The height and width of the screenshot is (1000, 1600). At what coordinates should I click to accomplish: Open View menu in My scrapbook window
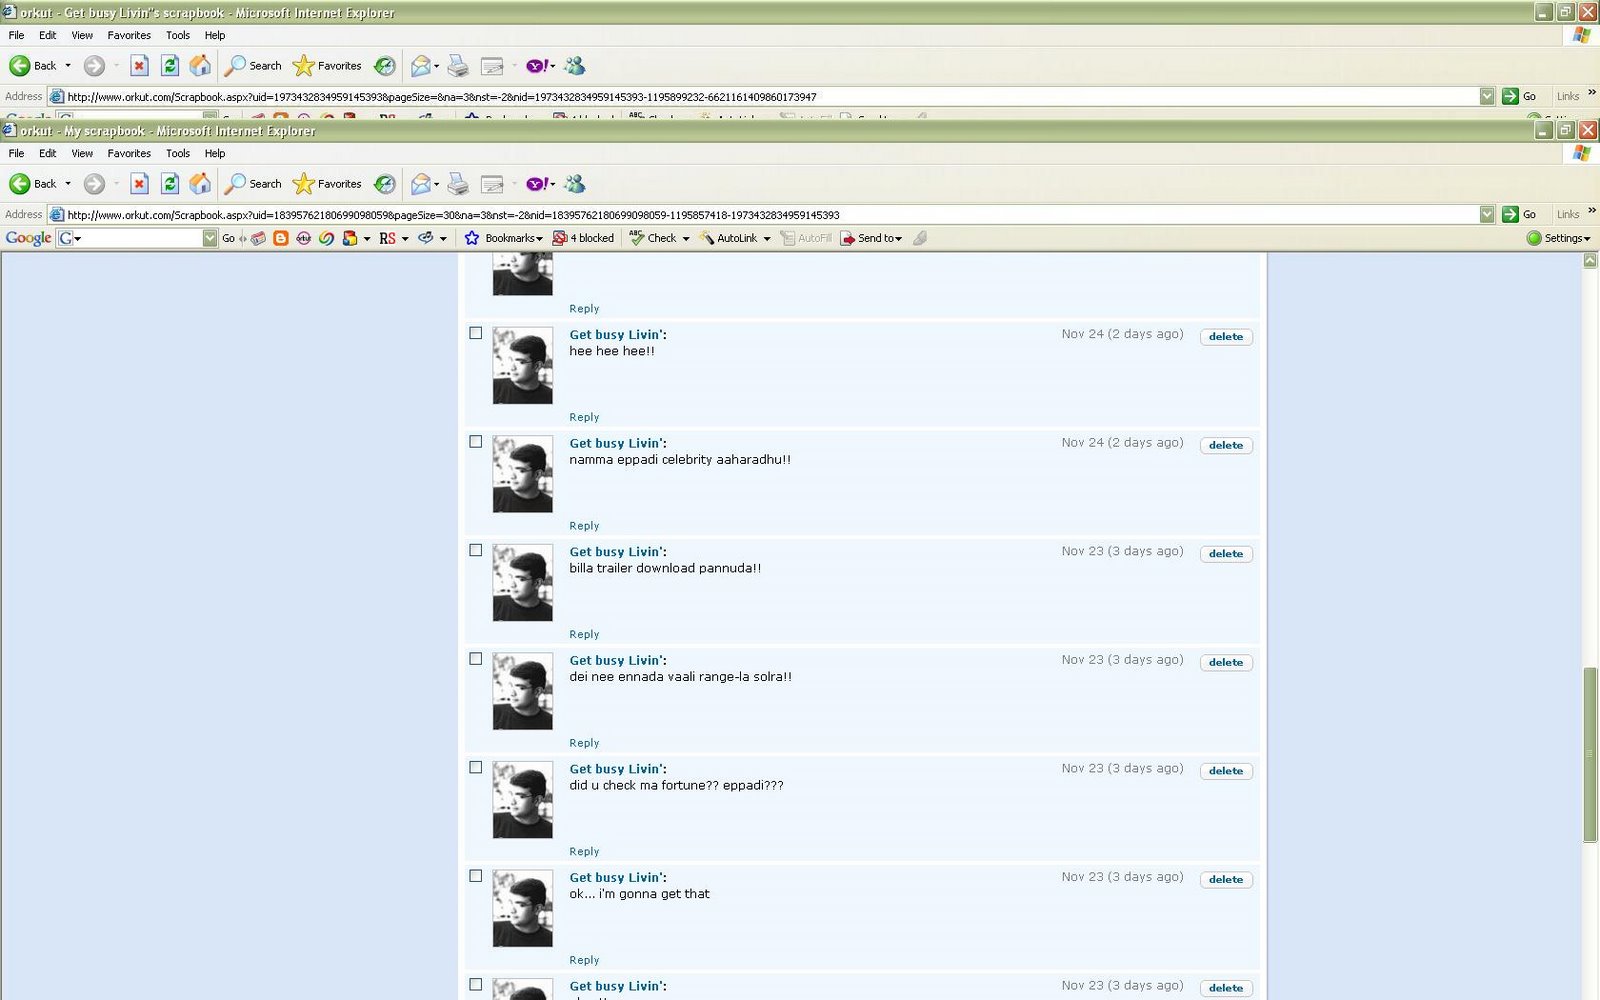(x=82, y=153)
